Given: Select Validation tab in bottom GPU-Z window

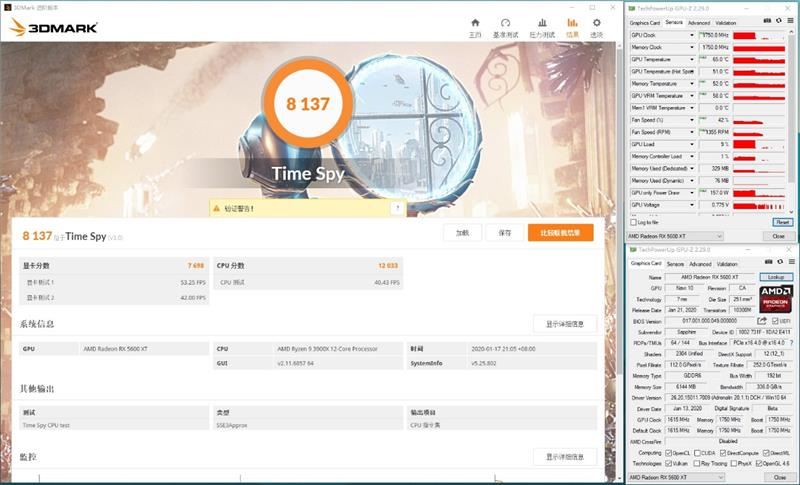Looking at the screenshot, I should tap(727, 264).
